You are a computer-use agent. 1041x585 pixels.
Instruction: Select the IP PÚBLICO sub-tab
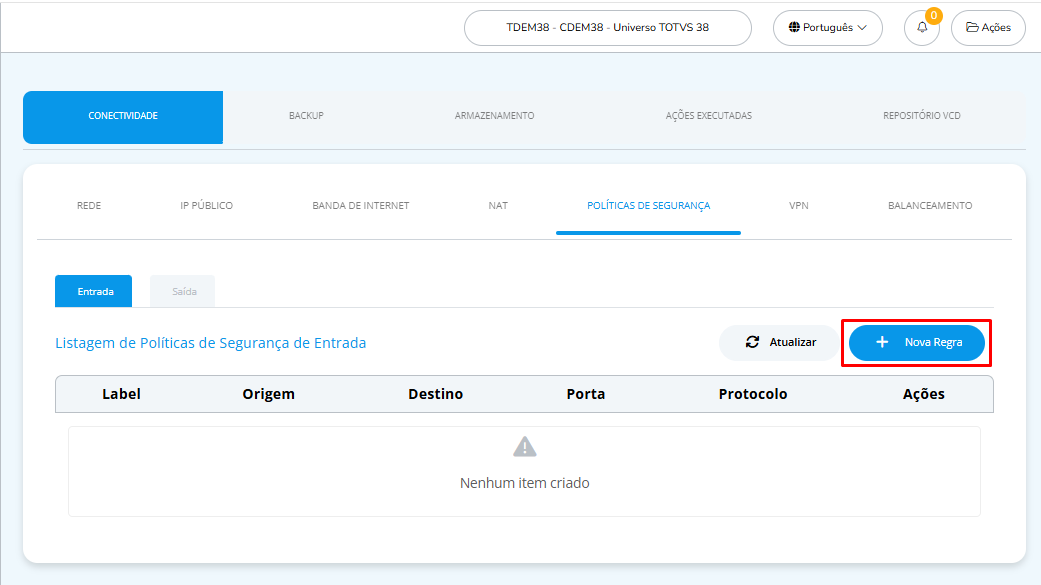click(206, 206)
